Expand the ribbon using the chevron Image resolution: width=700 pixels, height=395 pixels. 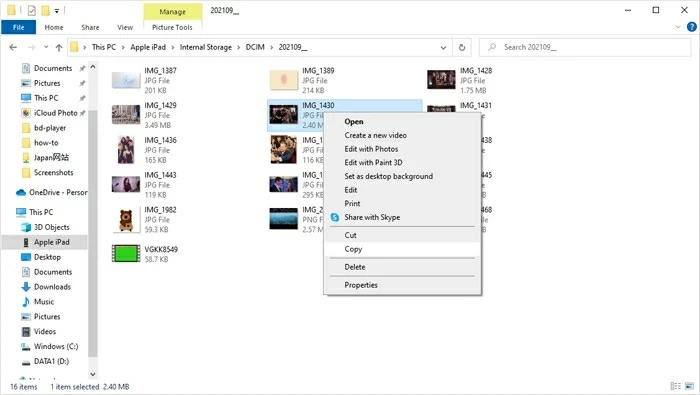coord(678,27)
